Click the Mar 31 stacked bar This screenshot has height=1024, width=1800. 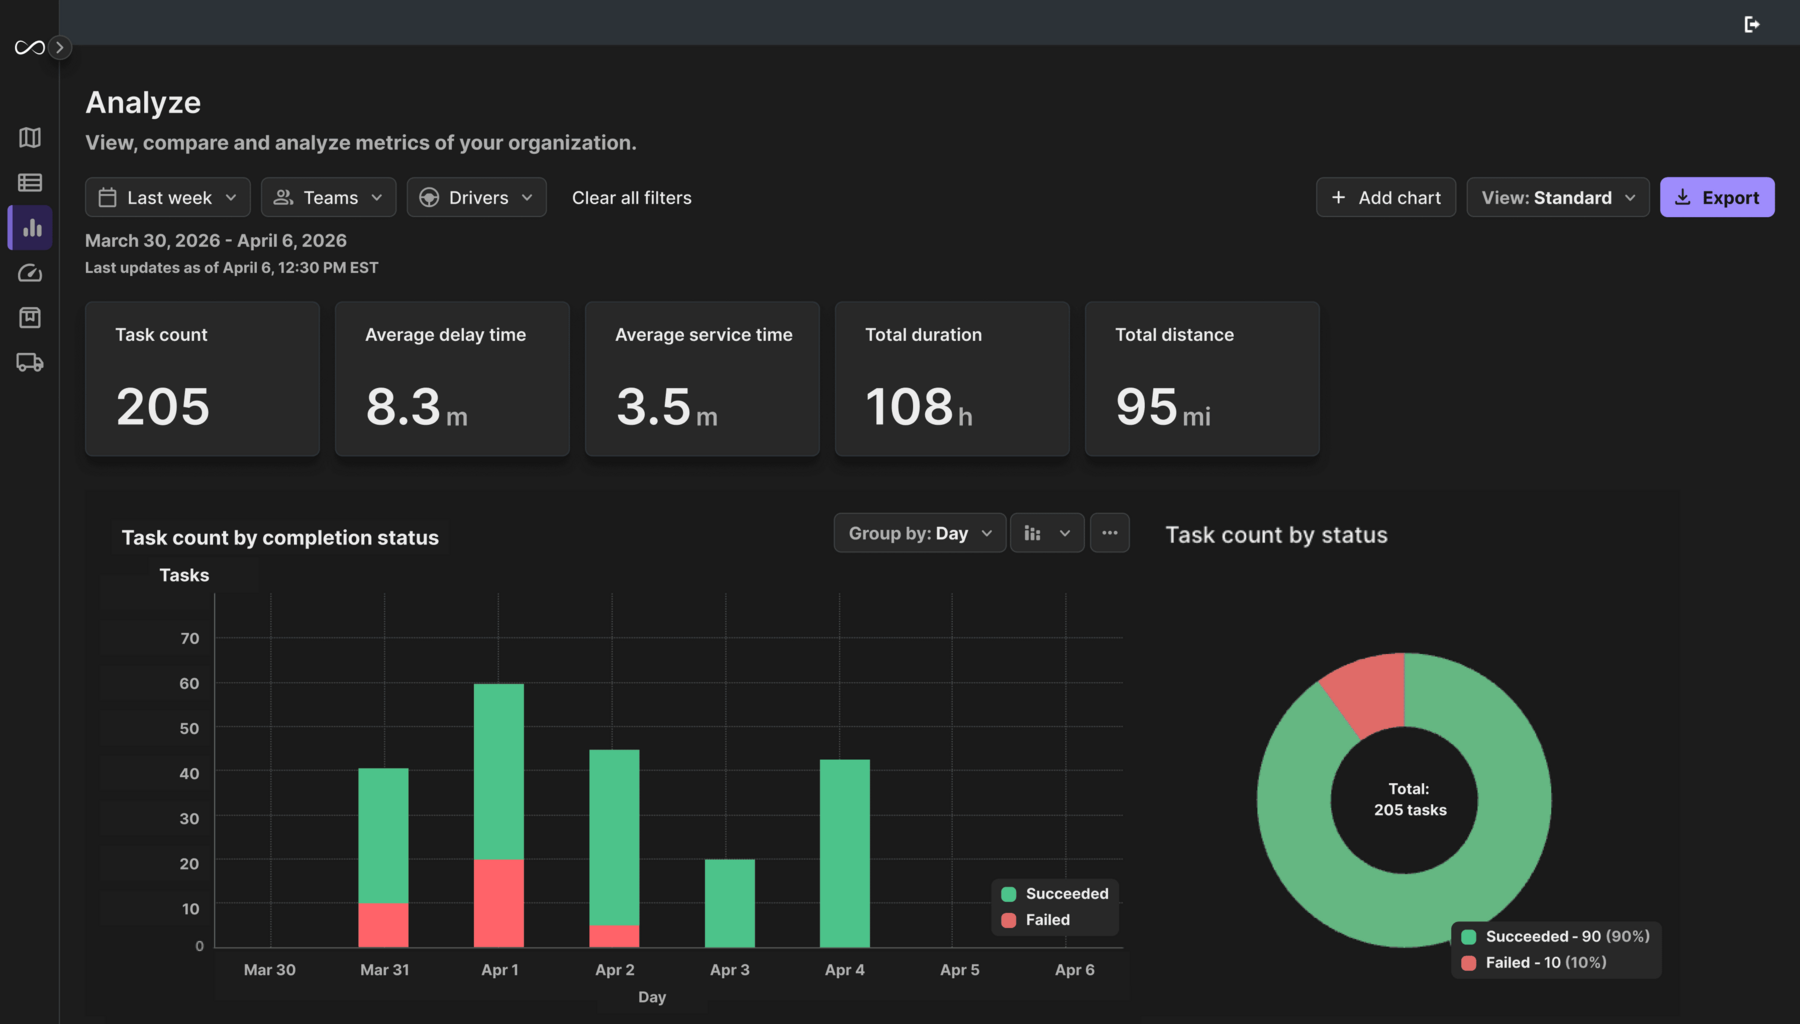point(383,857)
